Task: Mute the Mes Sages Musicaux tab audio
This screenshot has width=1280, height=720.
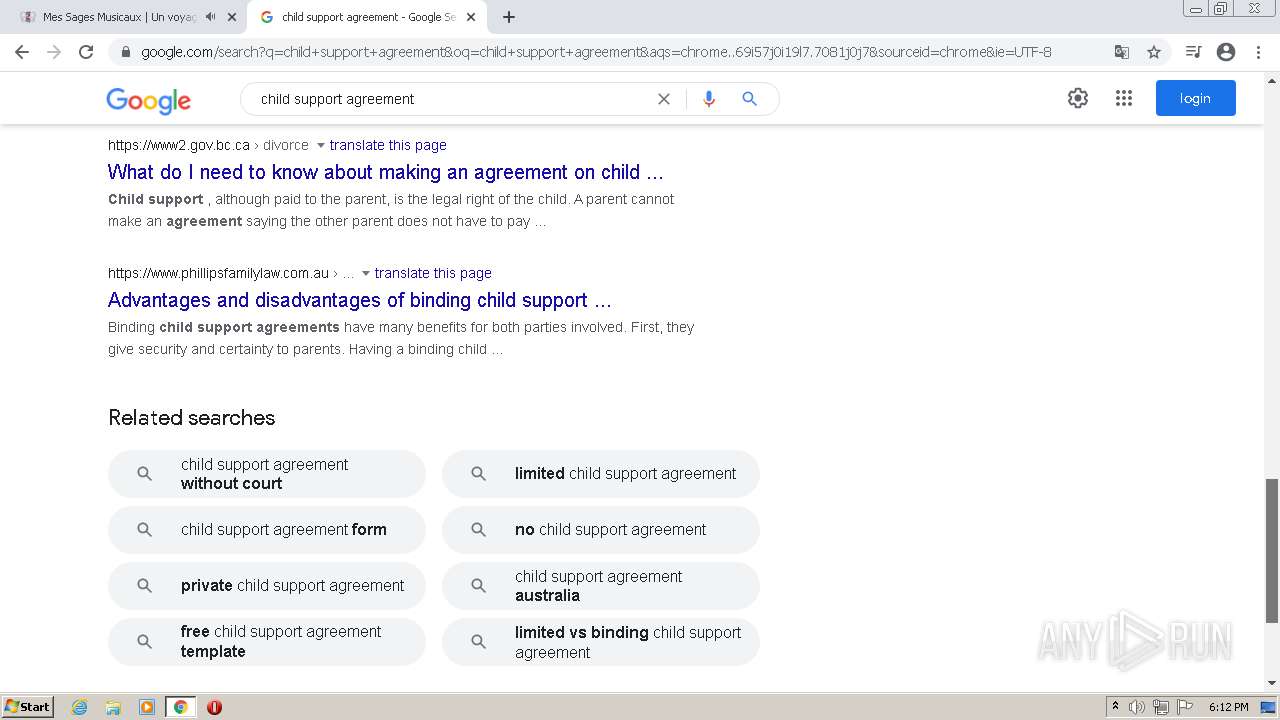Action: coord(210,17)
